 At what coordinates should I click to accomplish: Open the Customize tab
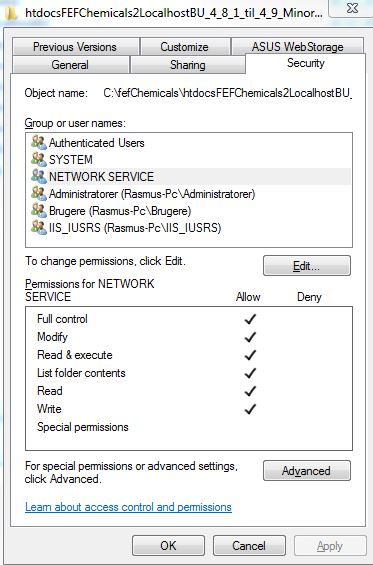185,47
